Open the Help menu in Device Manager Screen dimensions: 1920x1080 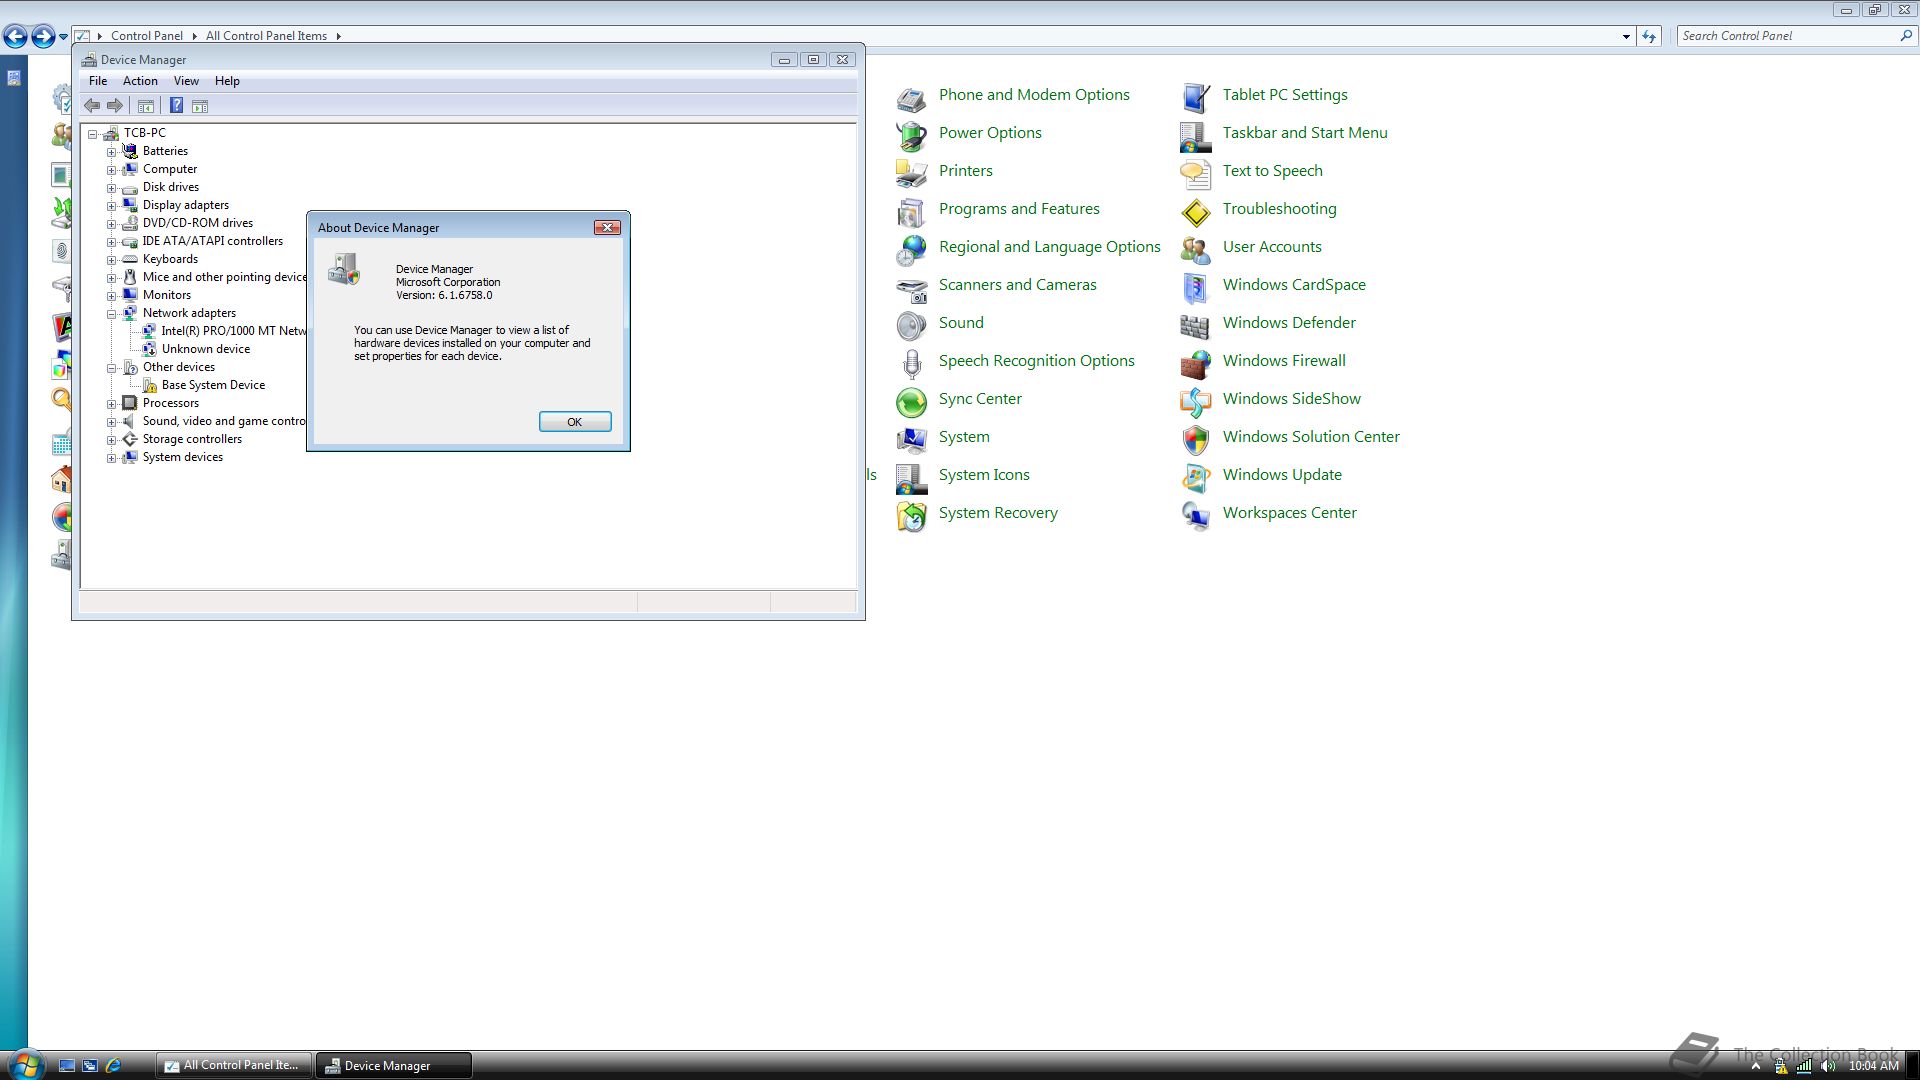227,81
